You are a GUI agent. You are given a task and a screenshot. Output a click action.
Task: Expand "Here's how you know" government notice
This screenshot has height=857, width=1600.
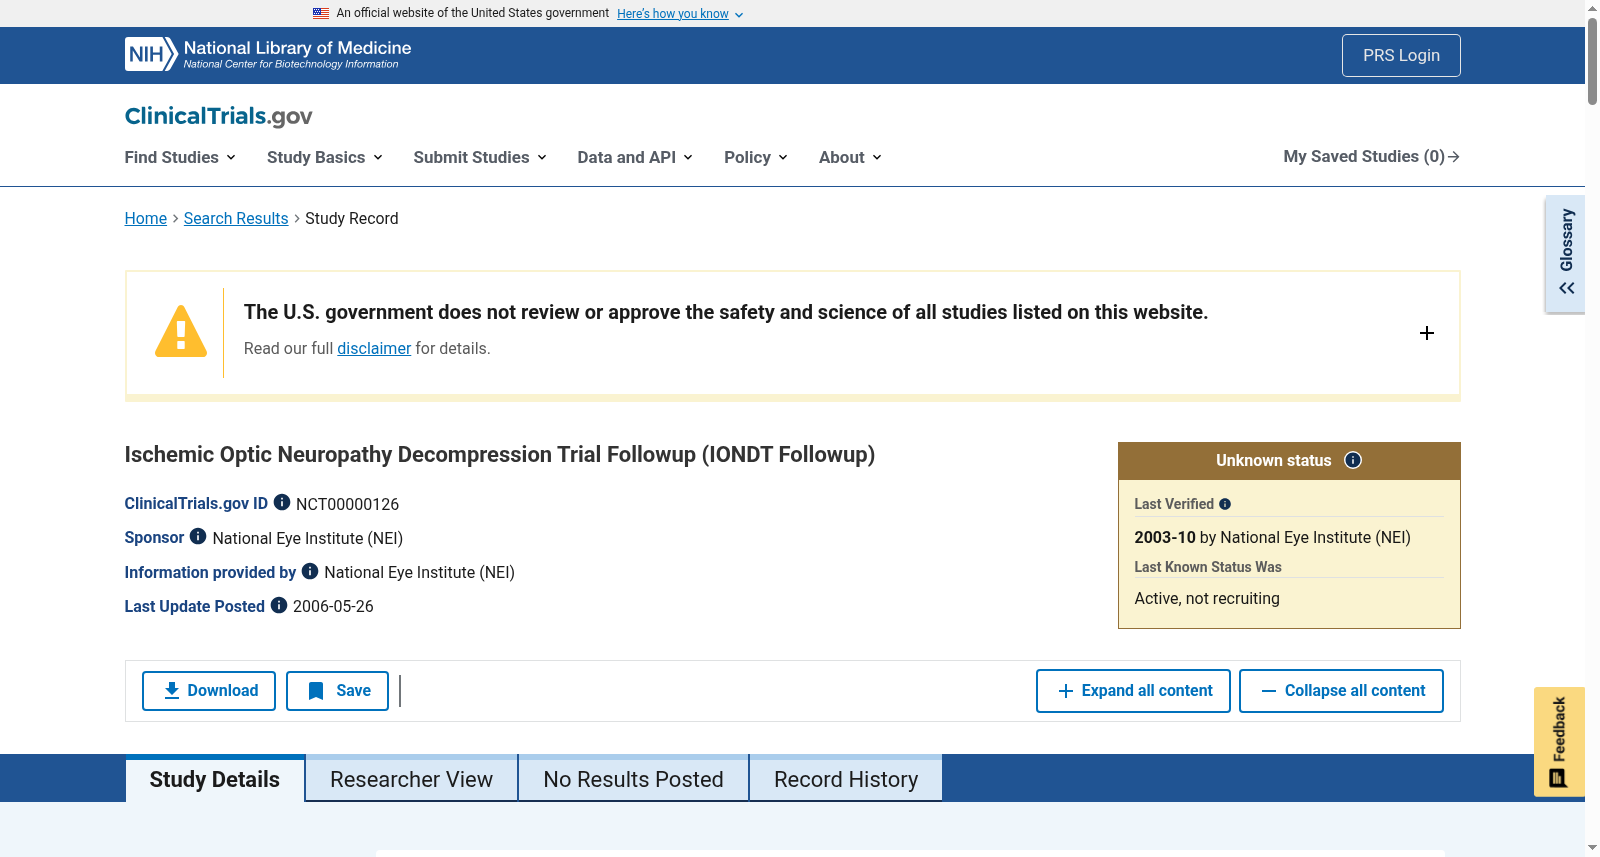click(x=680, y=14)
